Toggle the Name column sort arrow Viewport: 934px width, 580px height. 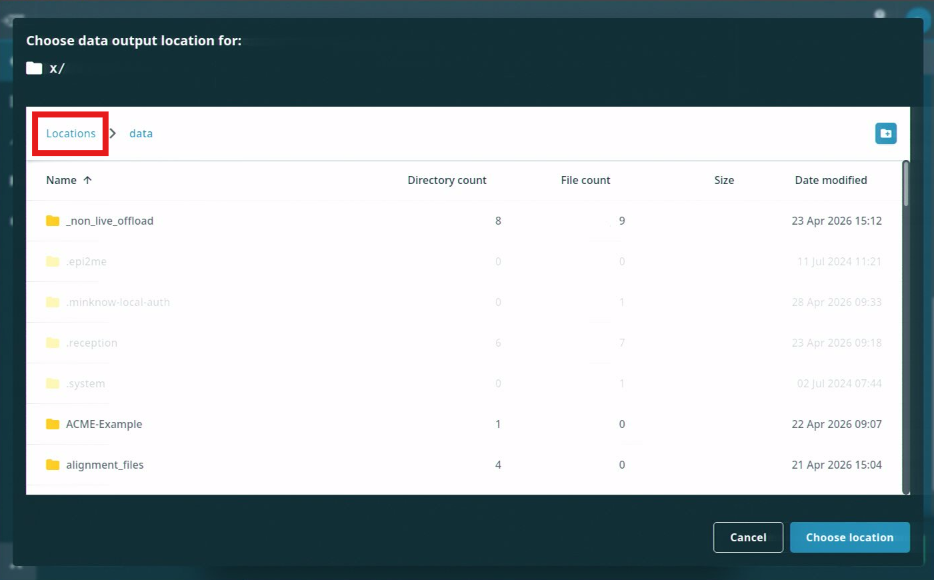[89, 180]
